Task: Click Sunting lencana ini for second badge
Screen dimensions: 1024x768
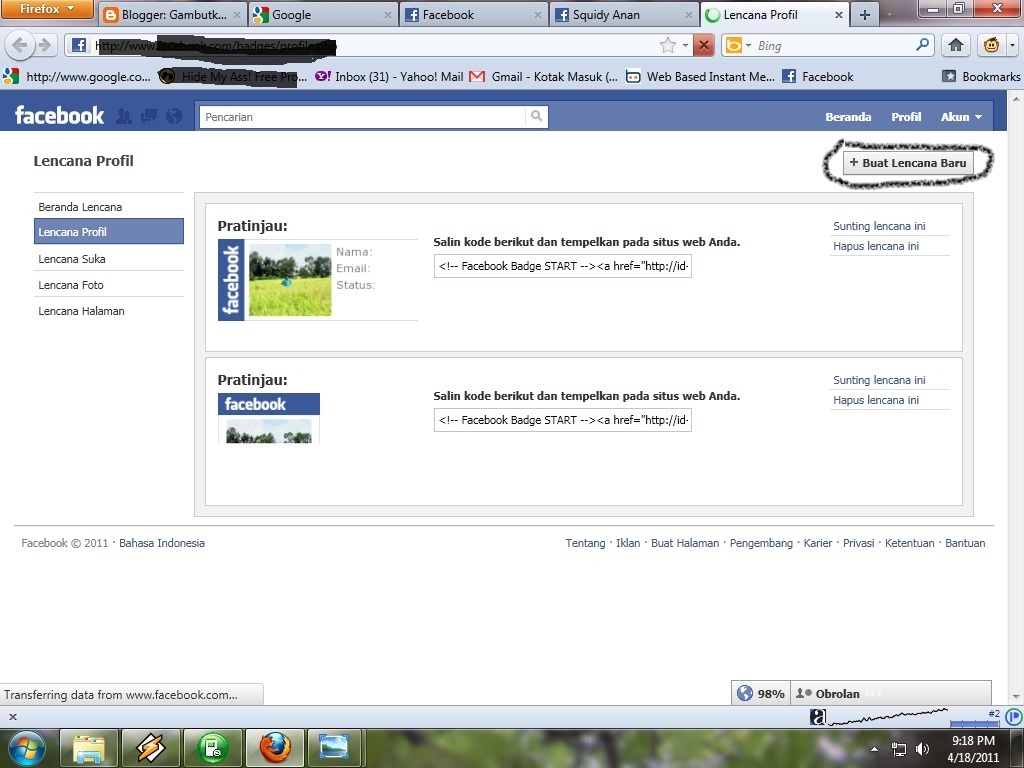Action: point(879,380)
